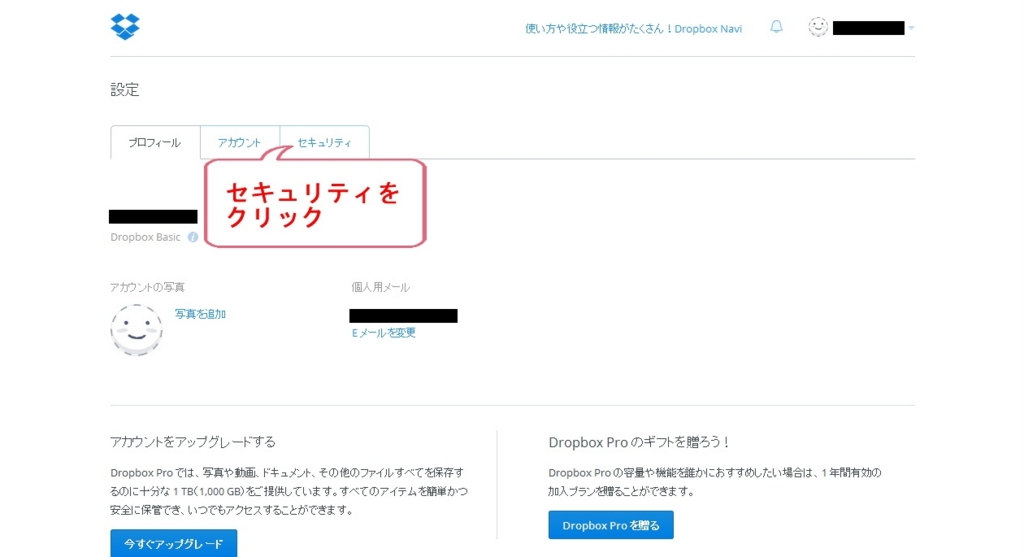Open the Dropbox Navi link
This screenshot has height=557, width=1024.
(633, 29)
